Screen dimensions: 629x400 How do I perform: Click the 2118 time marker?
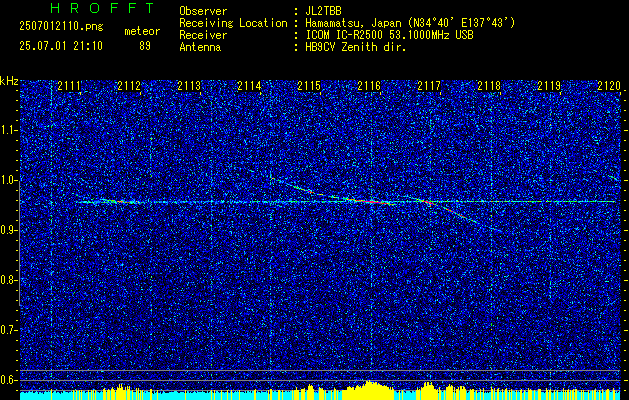489,86
